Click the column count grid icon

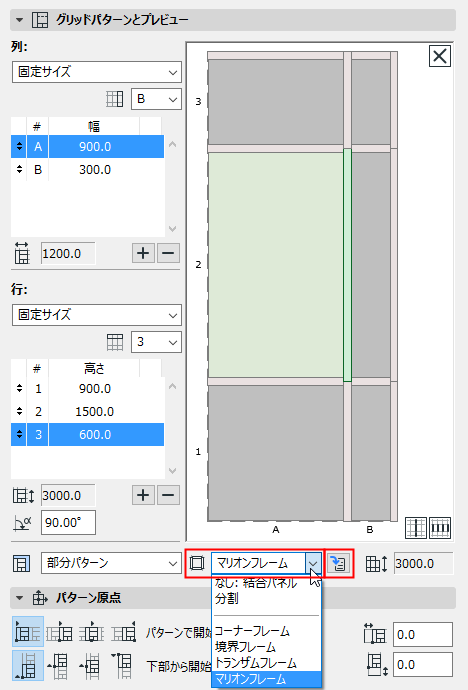coord(114,99)
